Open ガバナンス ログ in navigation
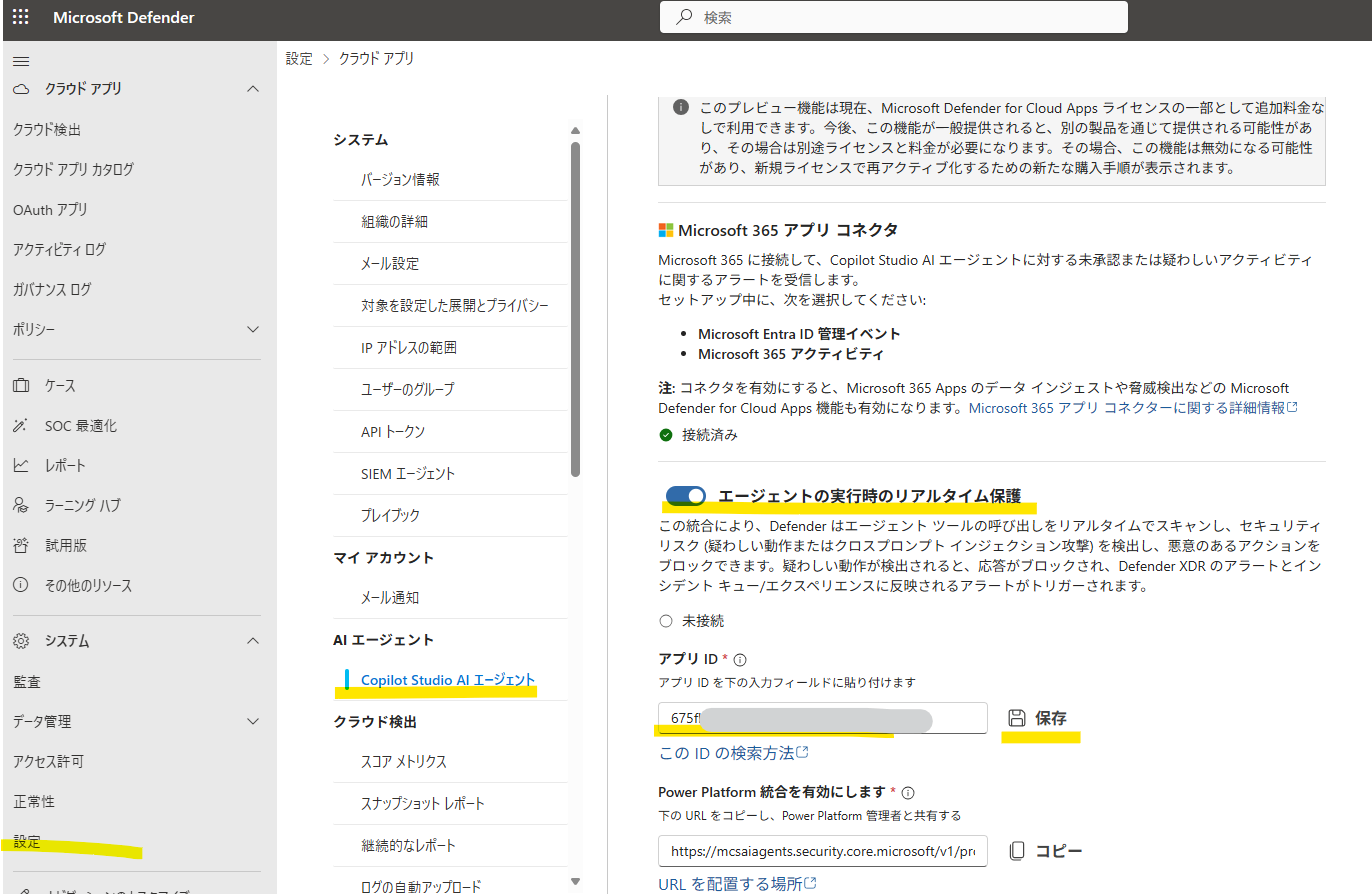This screenshot has width=1372, height=894. click(52, 290)
